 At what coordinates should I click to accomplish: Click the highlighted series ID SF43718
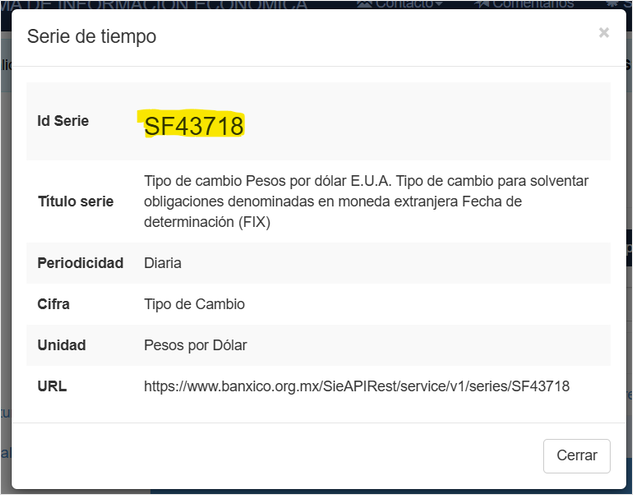194,126
